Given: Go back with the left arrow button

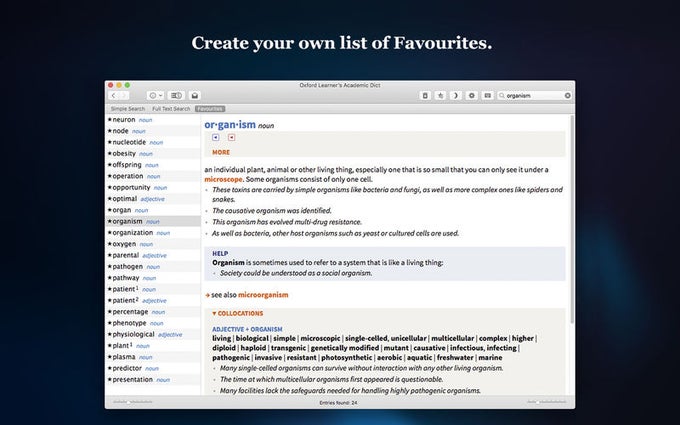Looking at the screenshot, I should 113,95.
